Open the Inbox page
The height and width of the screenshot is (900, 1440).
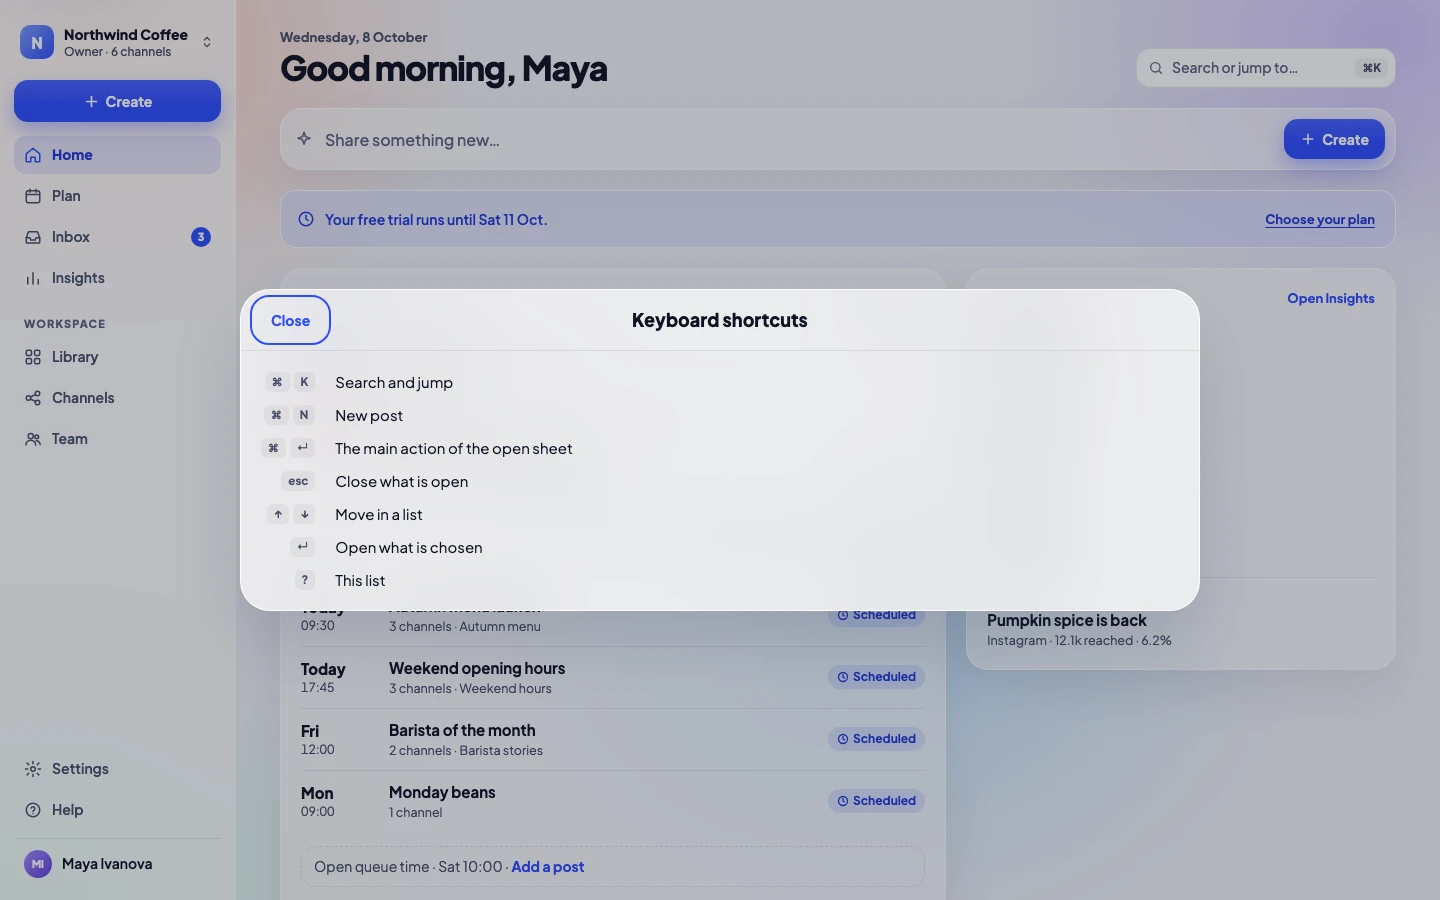(117, 237)
